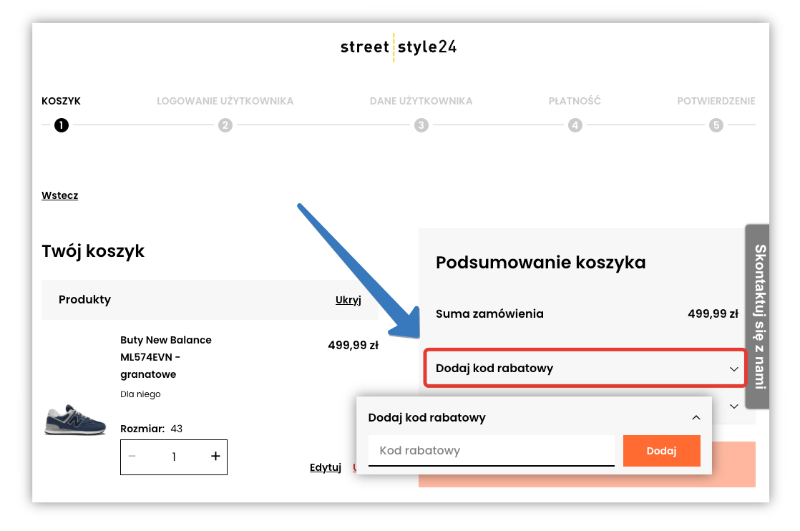Click step 1 Koszyk circle

tap(61, 125)
